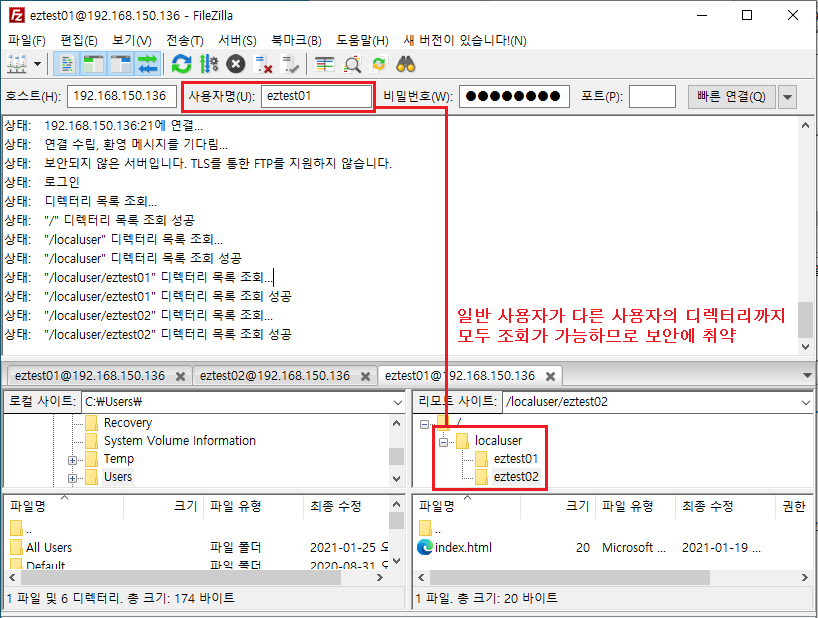818x618 pixels.
Task: Sort local list by 최종 수정 column
Action: coord(346,506)
